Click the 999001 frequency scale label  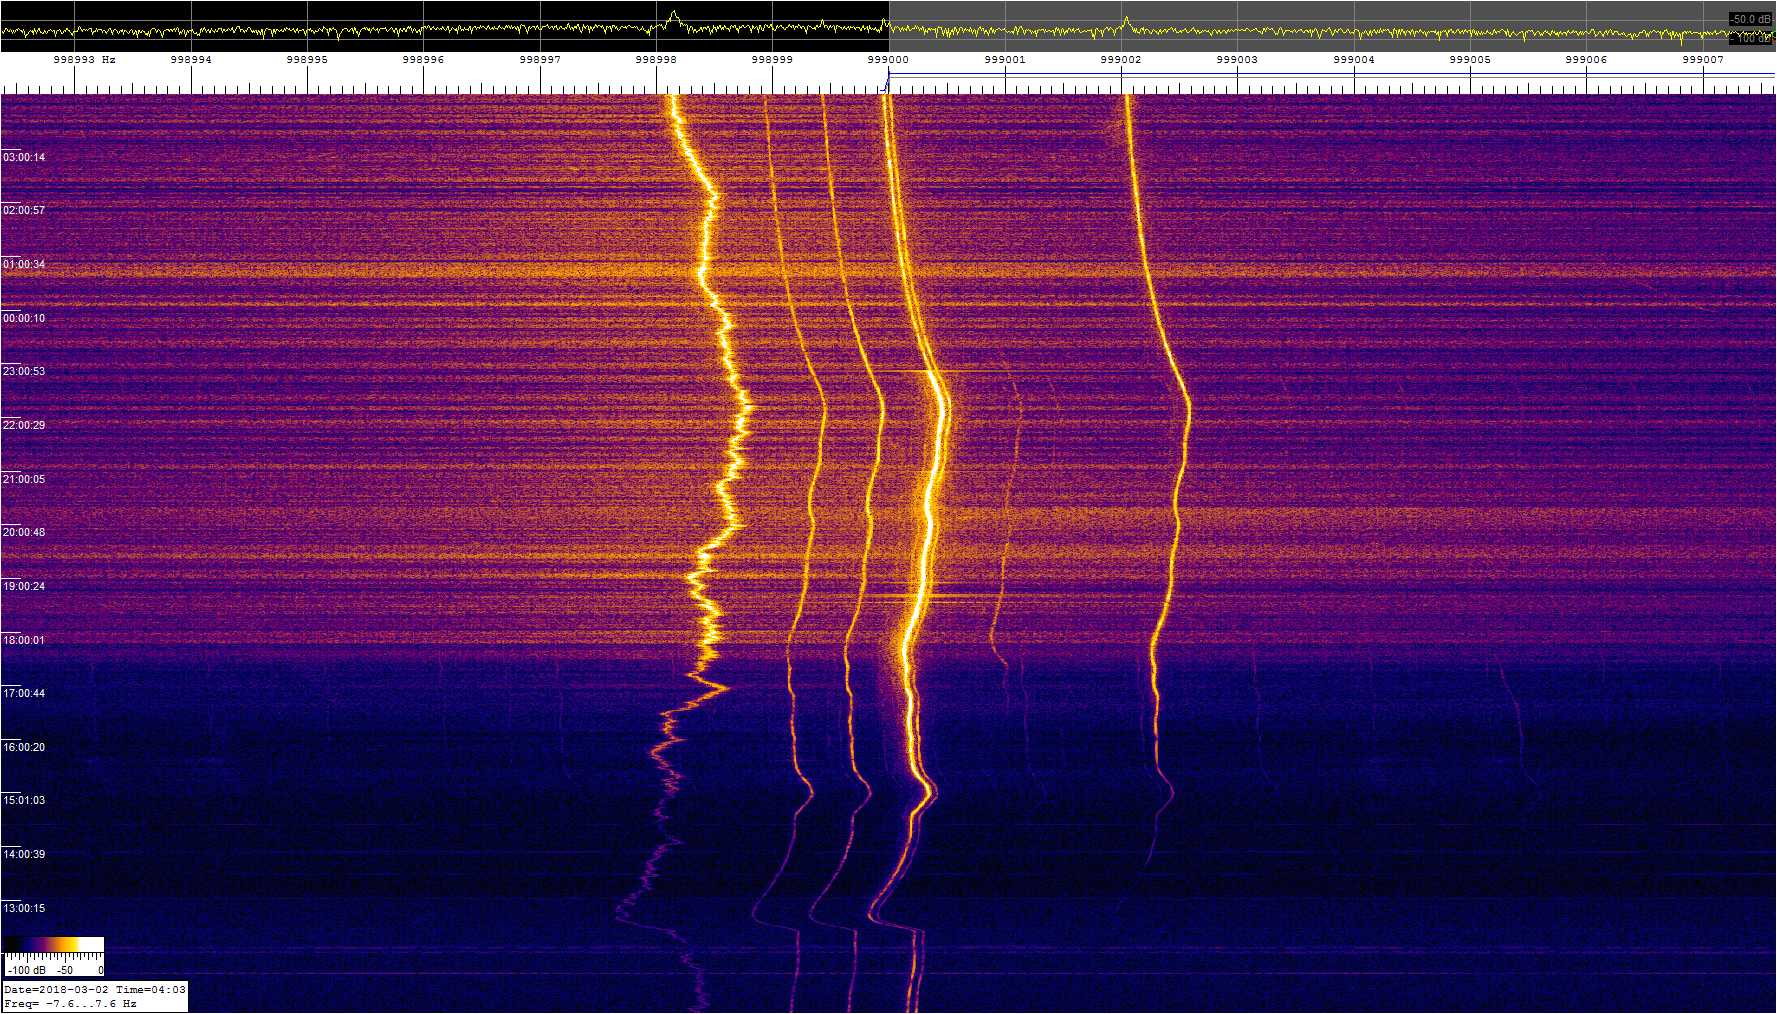click(1005, 60)
